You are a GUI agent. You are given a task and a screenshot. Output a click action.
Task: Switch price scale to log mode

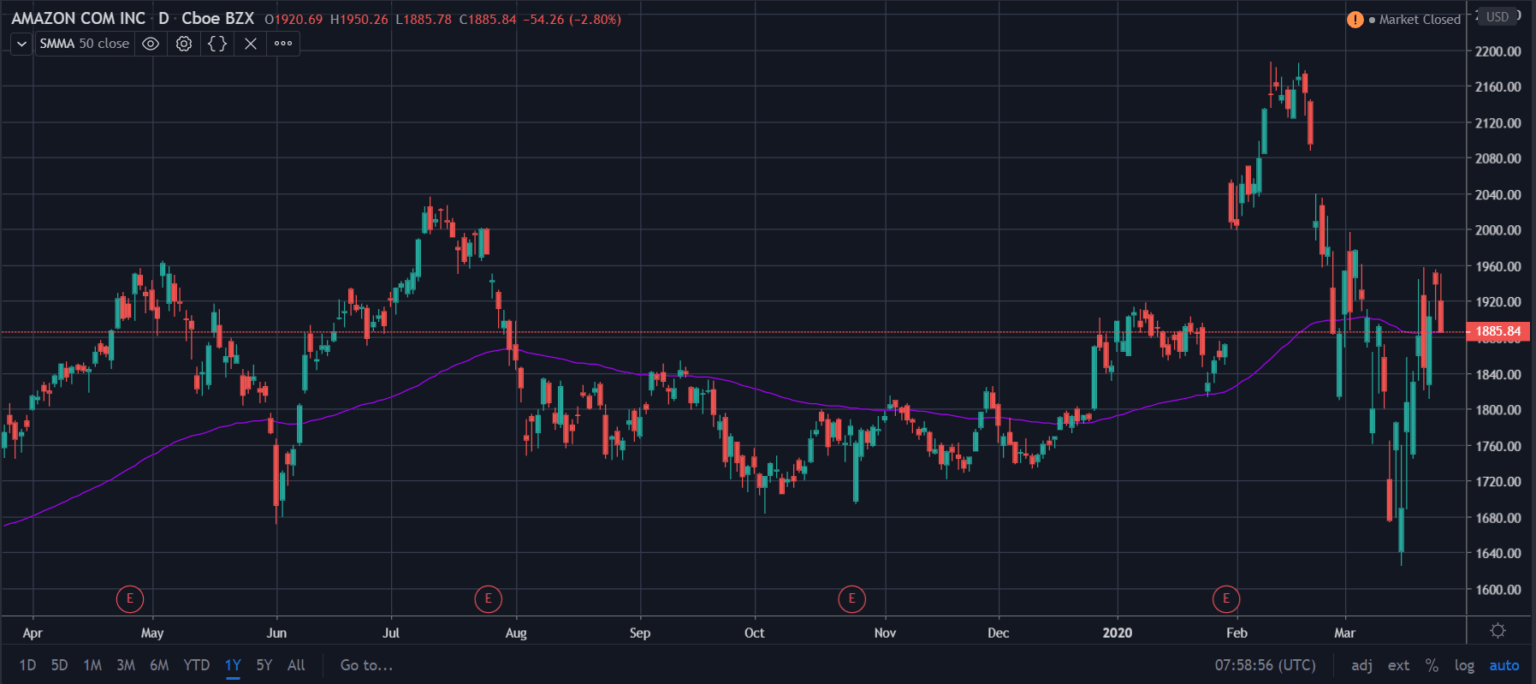click(1464, 665)
